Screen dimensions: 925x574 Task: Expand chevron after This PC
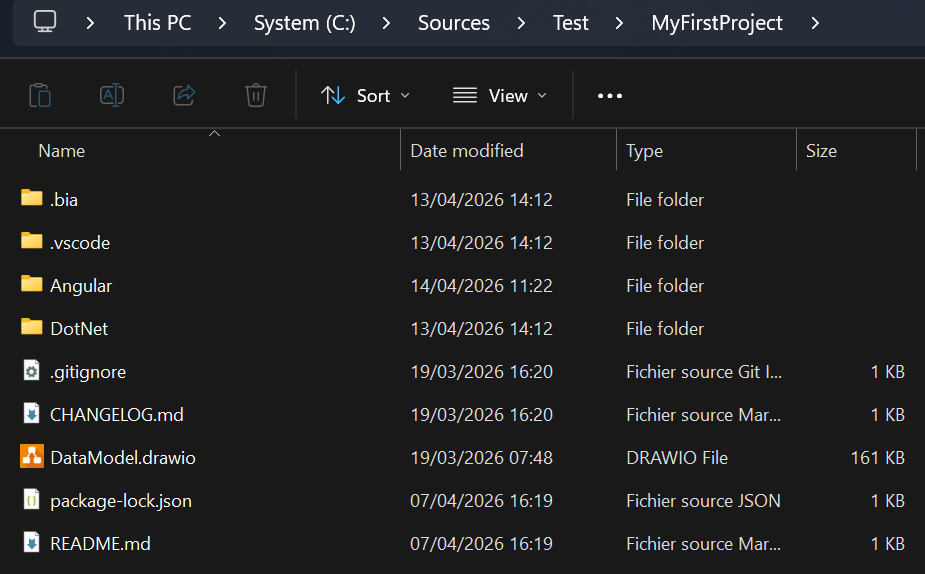click(x=222, y=23)
